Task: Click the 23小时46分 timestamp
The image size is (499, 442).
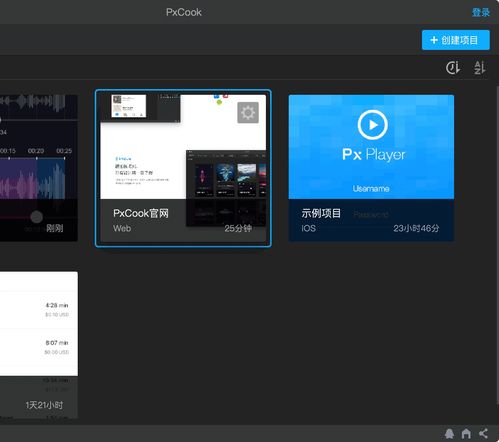Action: coord(416,228)
